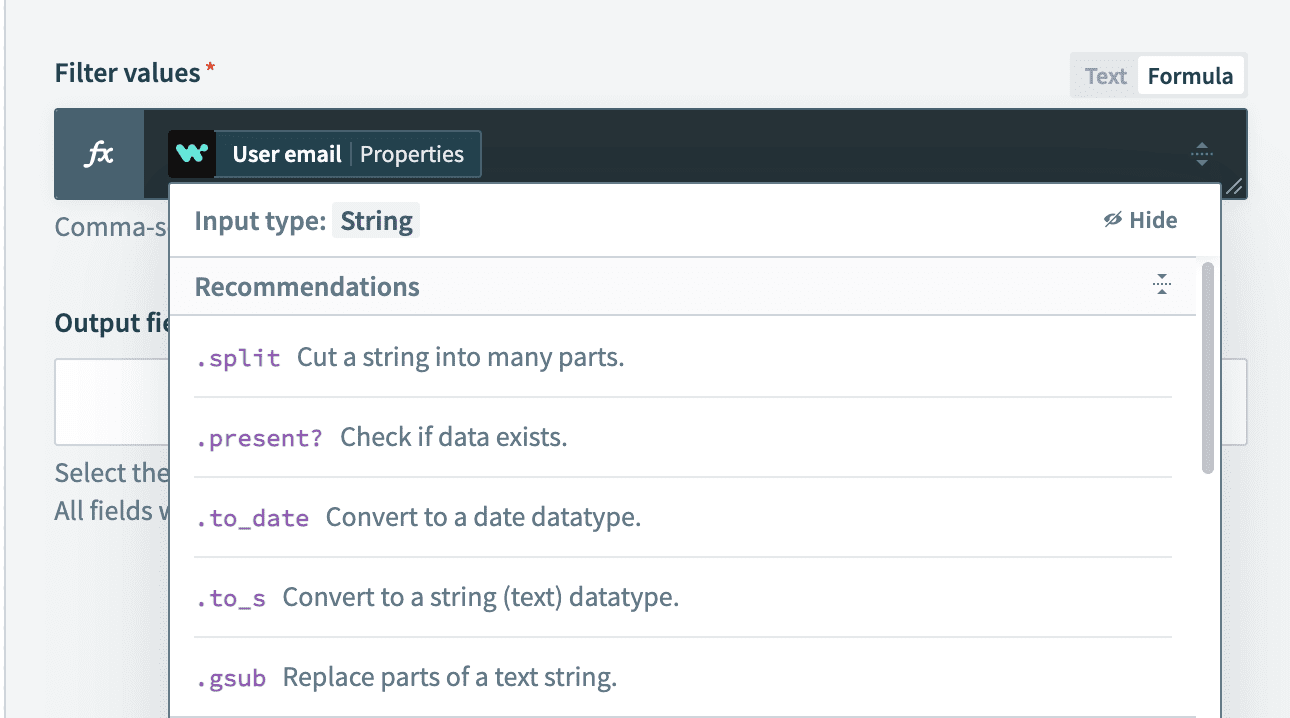
Task: Keep Formula mode selected
Action: 1191,75
